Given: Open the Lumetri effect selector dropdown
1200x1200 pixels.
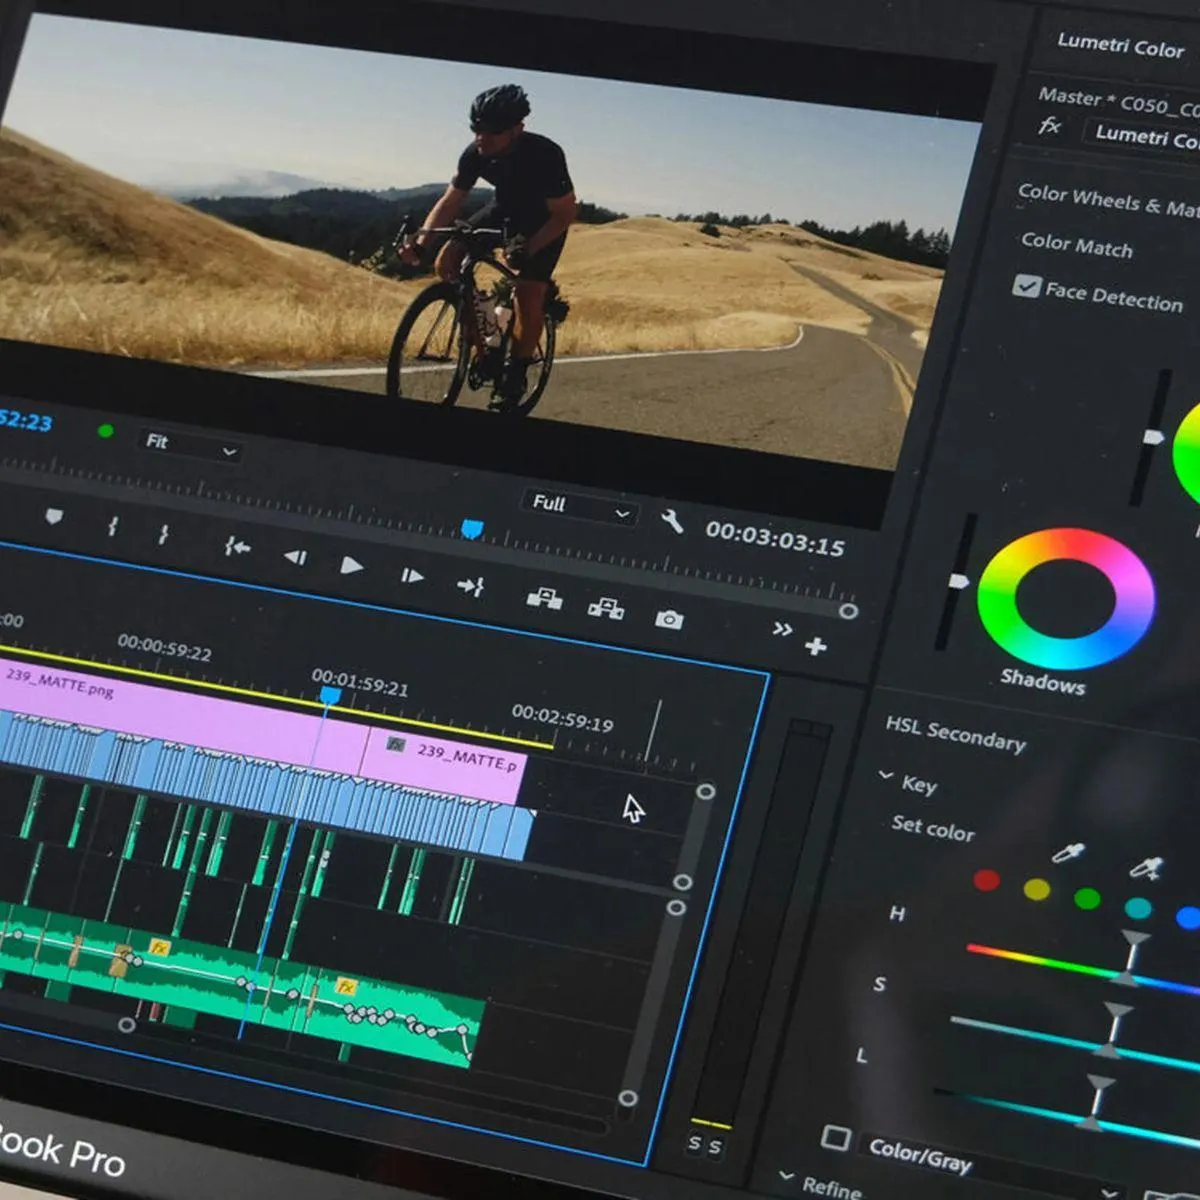Looking at the screenshot, I should tap(1143, 137).
